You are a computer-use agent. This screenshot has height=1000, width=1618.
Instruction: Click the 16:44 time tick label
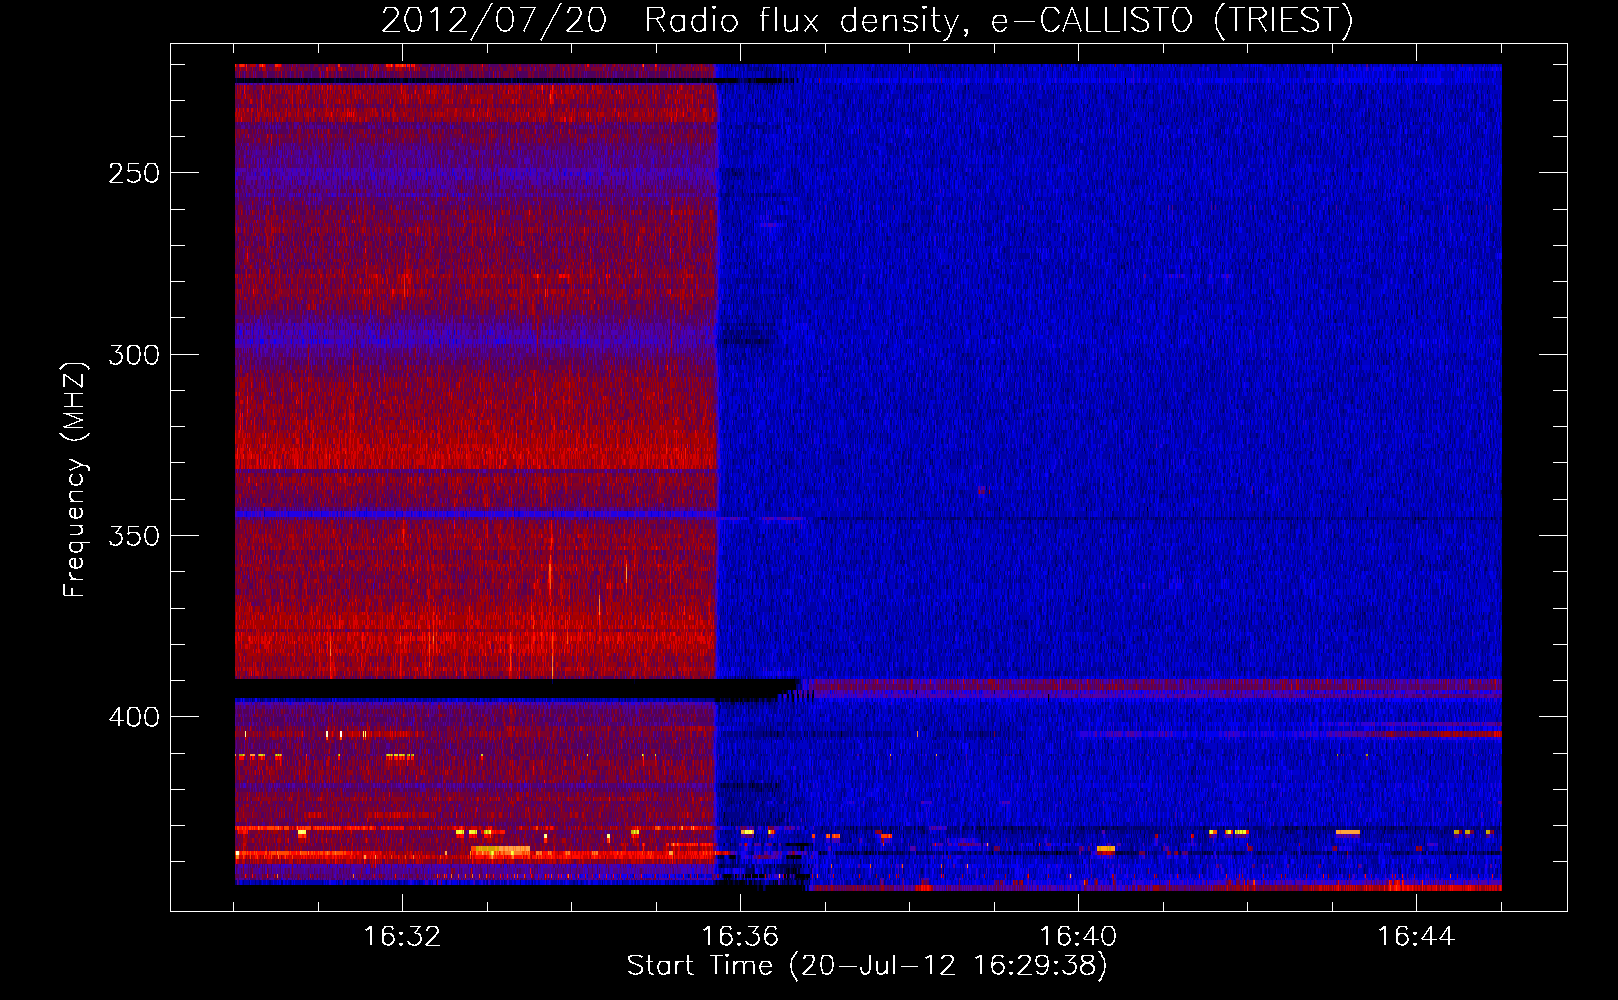pos(1416,936)
